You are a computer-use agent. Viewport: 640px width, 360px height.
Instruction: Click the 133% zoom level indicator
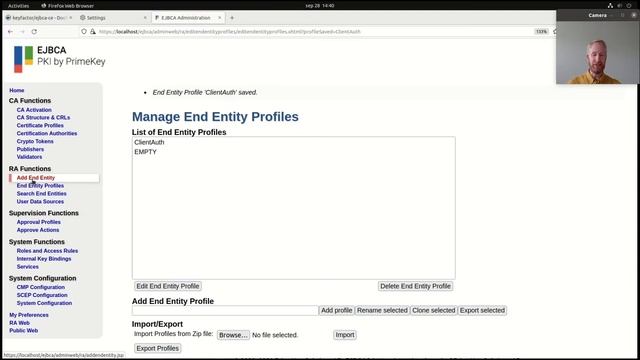[x=541, y=31]
